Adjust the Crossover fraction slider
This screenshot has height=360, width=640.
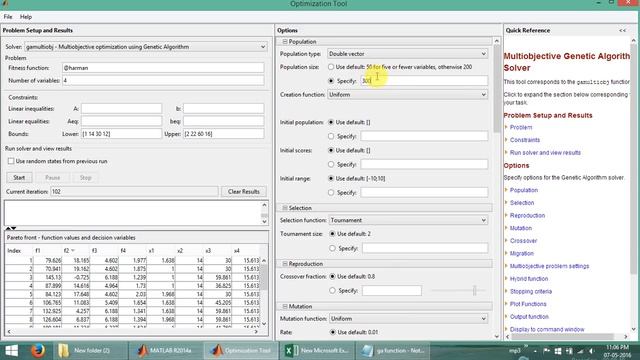tap(474, 290)
